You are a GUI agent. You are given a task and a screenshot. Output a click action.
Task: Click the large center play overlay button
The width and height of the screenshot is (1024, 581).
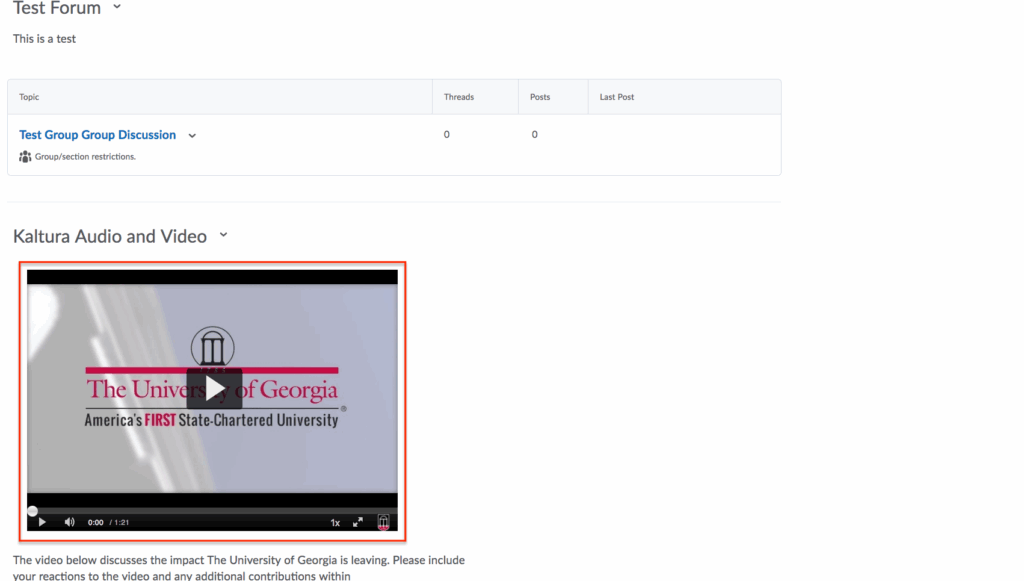214,389
